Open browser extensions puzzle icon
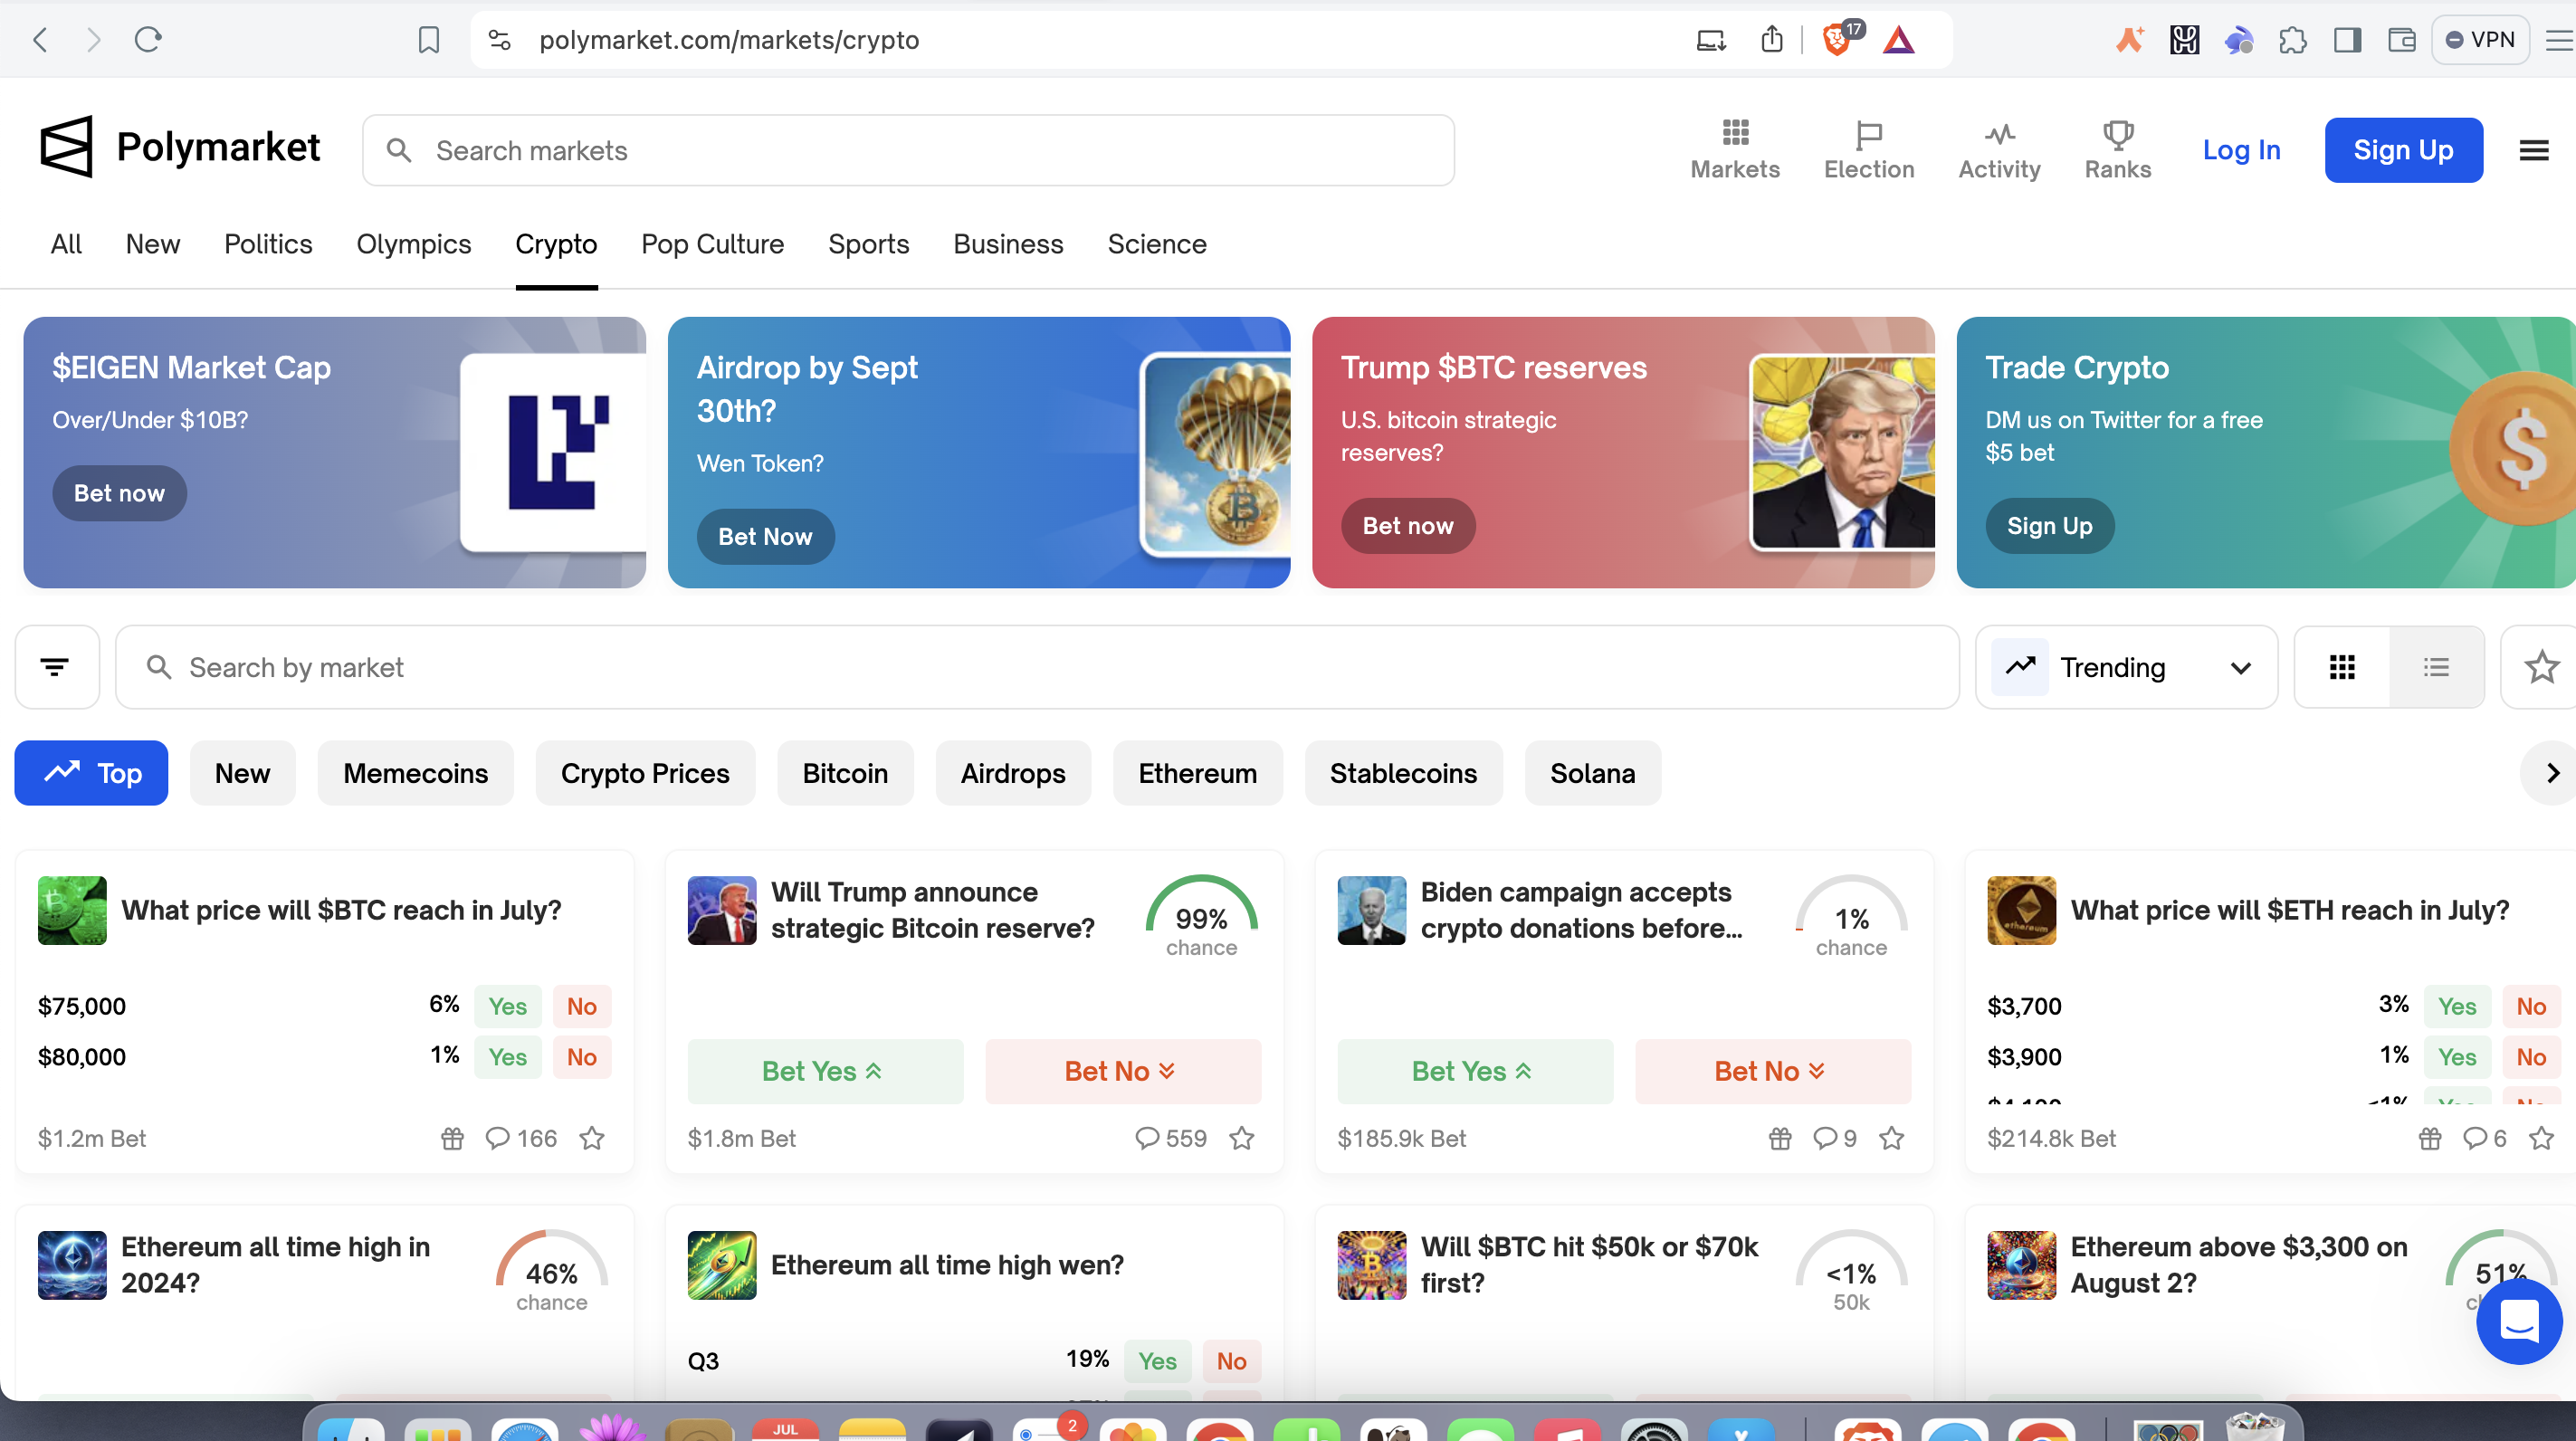 click(x=2292, y=40)
